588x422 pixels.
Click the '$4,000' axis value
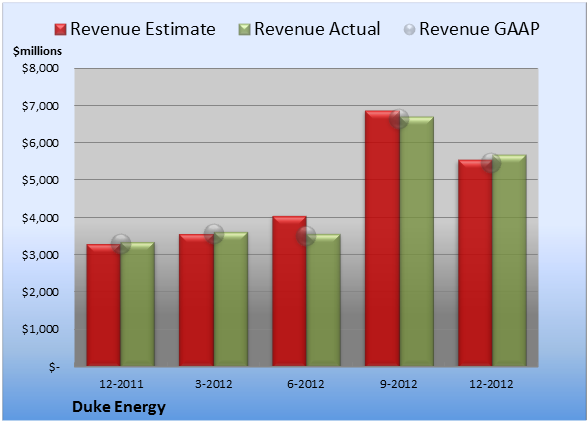click(x=40, y=218)
